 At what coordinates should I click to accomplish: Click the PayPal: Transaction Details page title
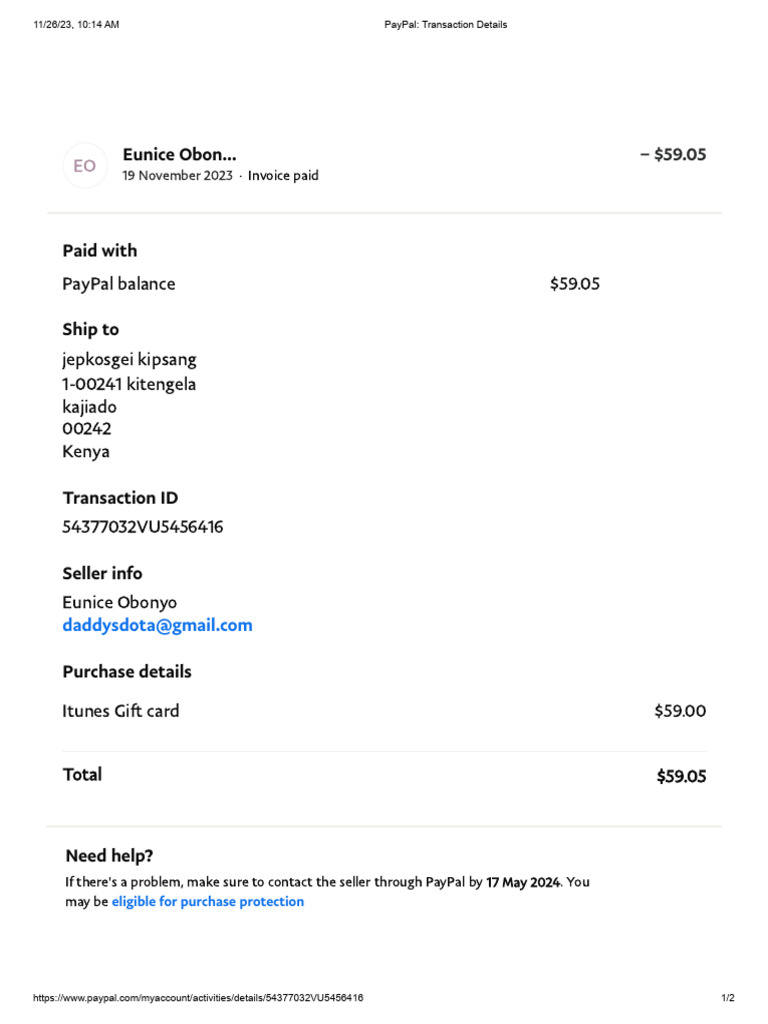pyautogui.click(x=446, y=25)
